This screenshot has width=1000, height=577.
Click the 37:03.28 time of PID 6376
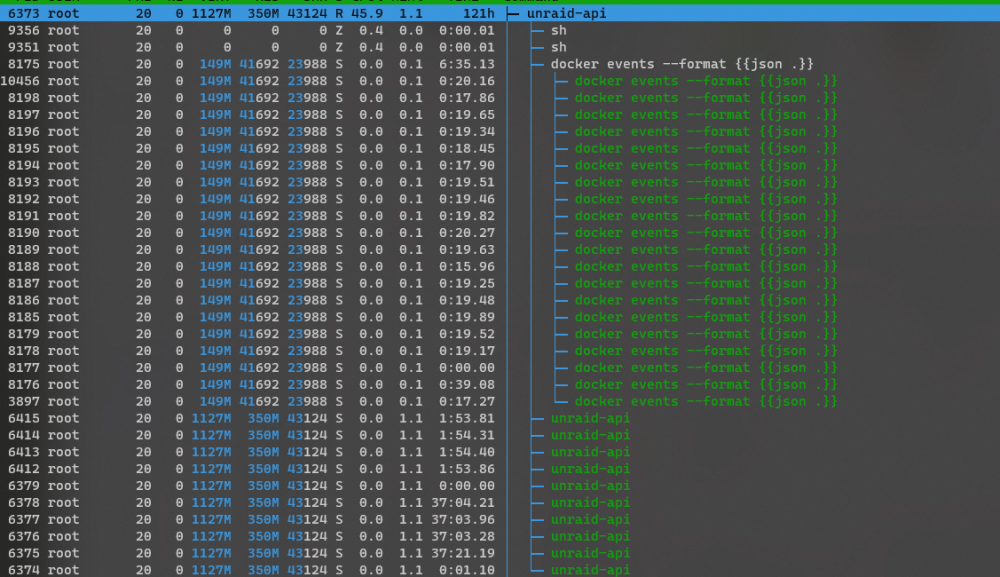pos(462,537)
